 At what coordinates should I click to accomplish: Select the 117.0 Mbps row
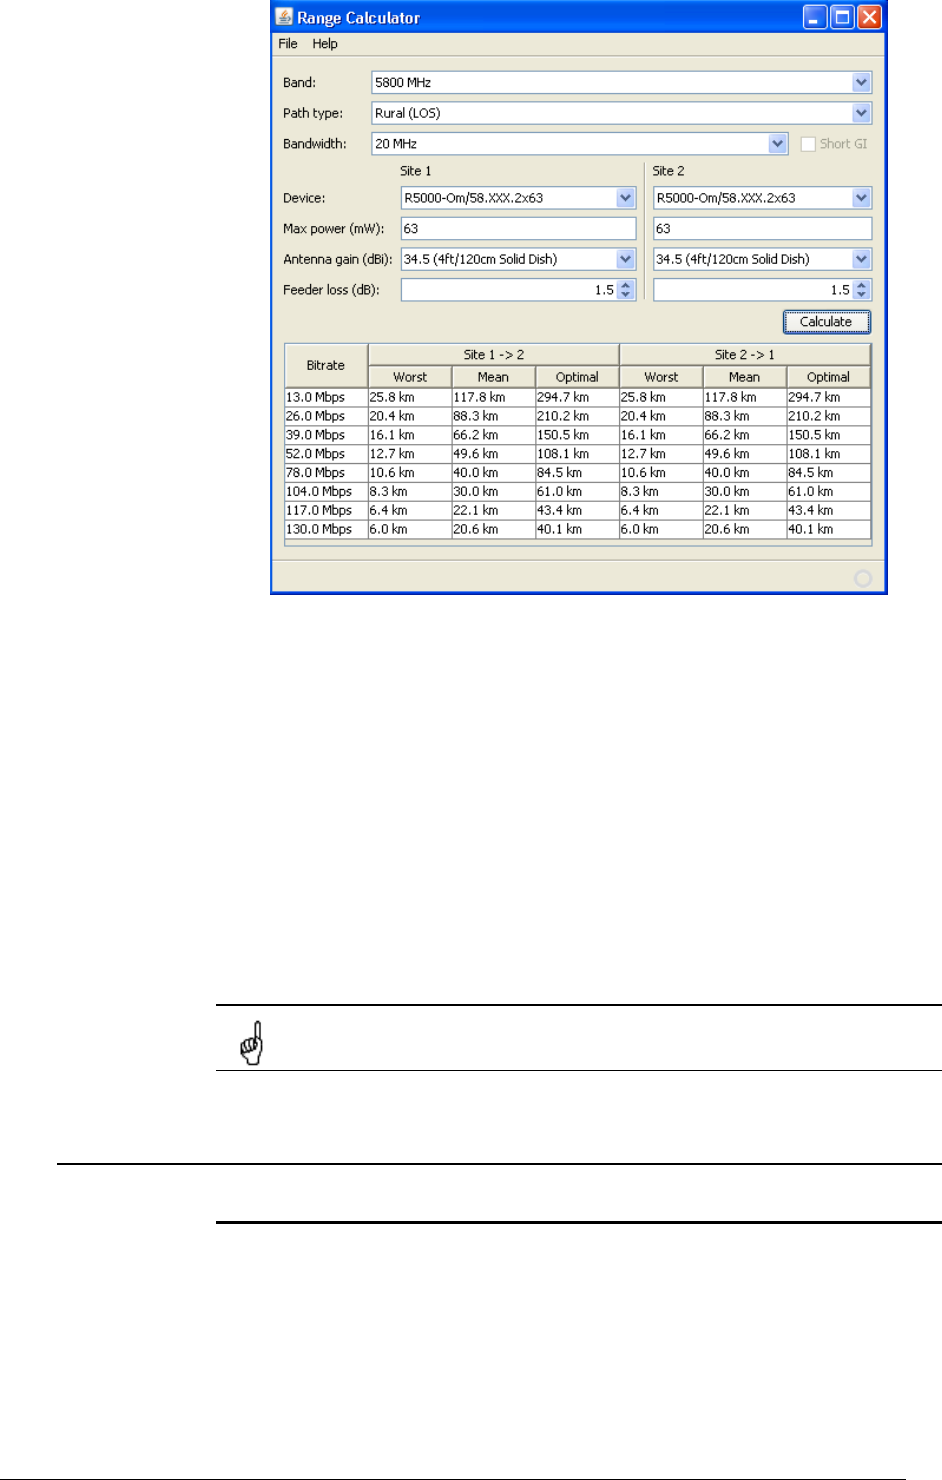coord(578,511)
